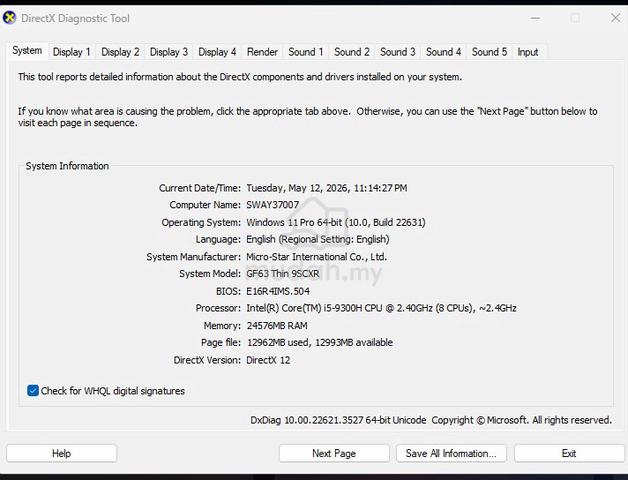Viewport: 628px width, 480px height.
Task: Open the Display 1 tab
Action: click(72, 52)
